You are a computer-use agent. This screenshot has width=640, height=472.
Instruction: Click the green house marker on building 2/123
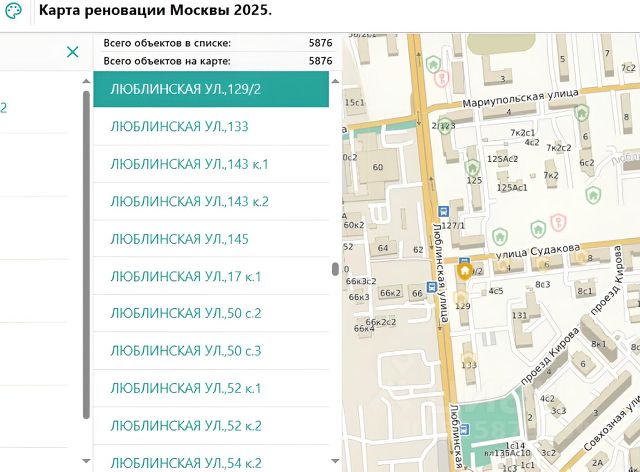tap(445, 126)
